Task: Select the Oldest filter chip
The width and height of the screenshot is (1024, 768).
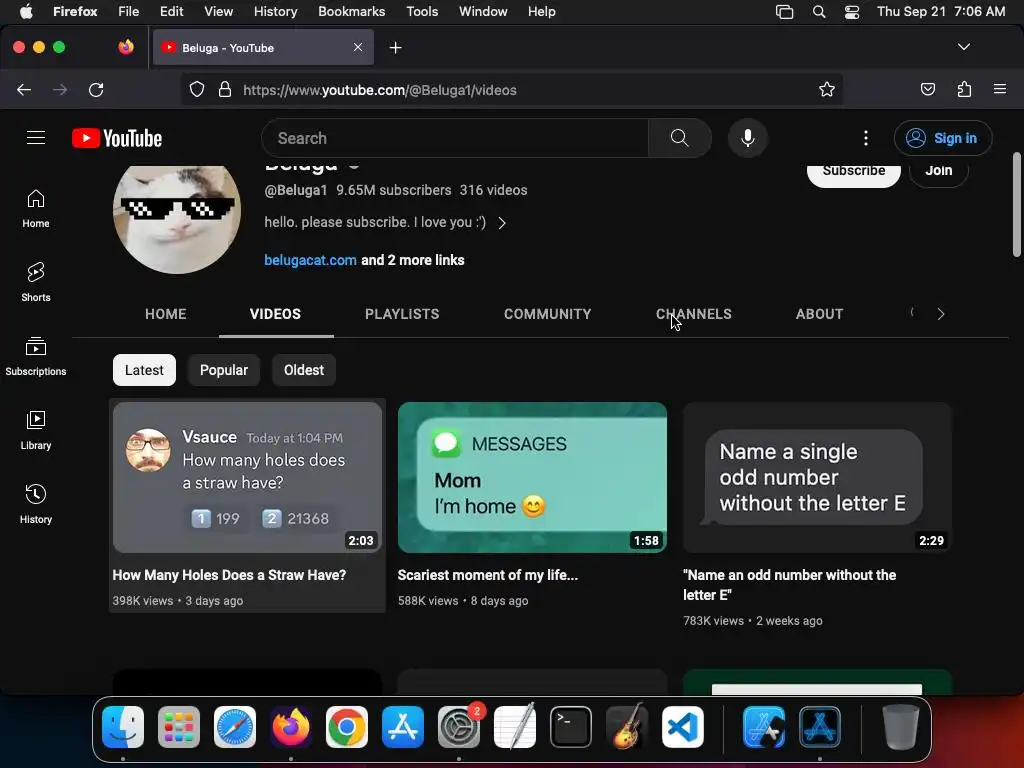Action: [304, 370]
